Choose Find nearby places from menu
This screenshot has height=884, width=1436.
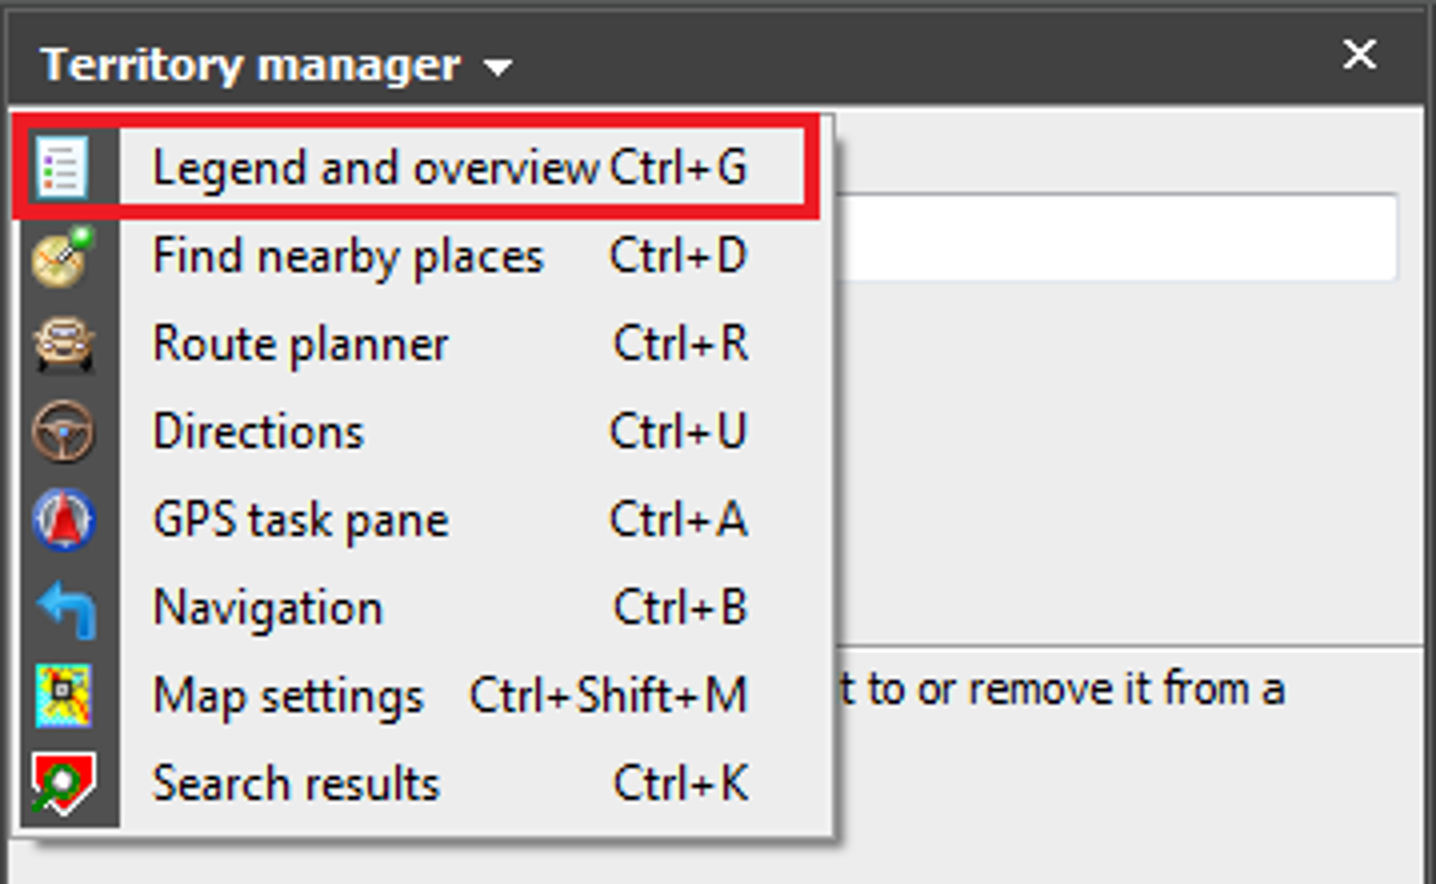pyautogui.click(x=427, y=256)
